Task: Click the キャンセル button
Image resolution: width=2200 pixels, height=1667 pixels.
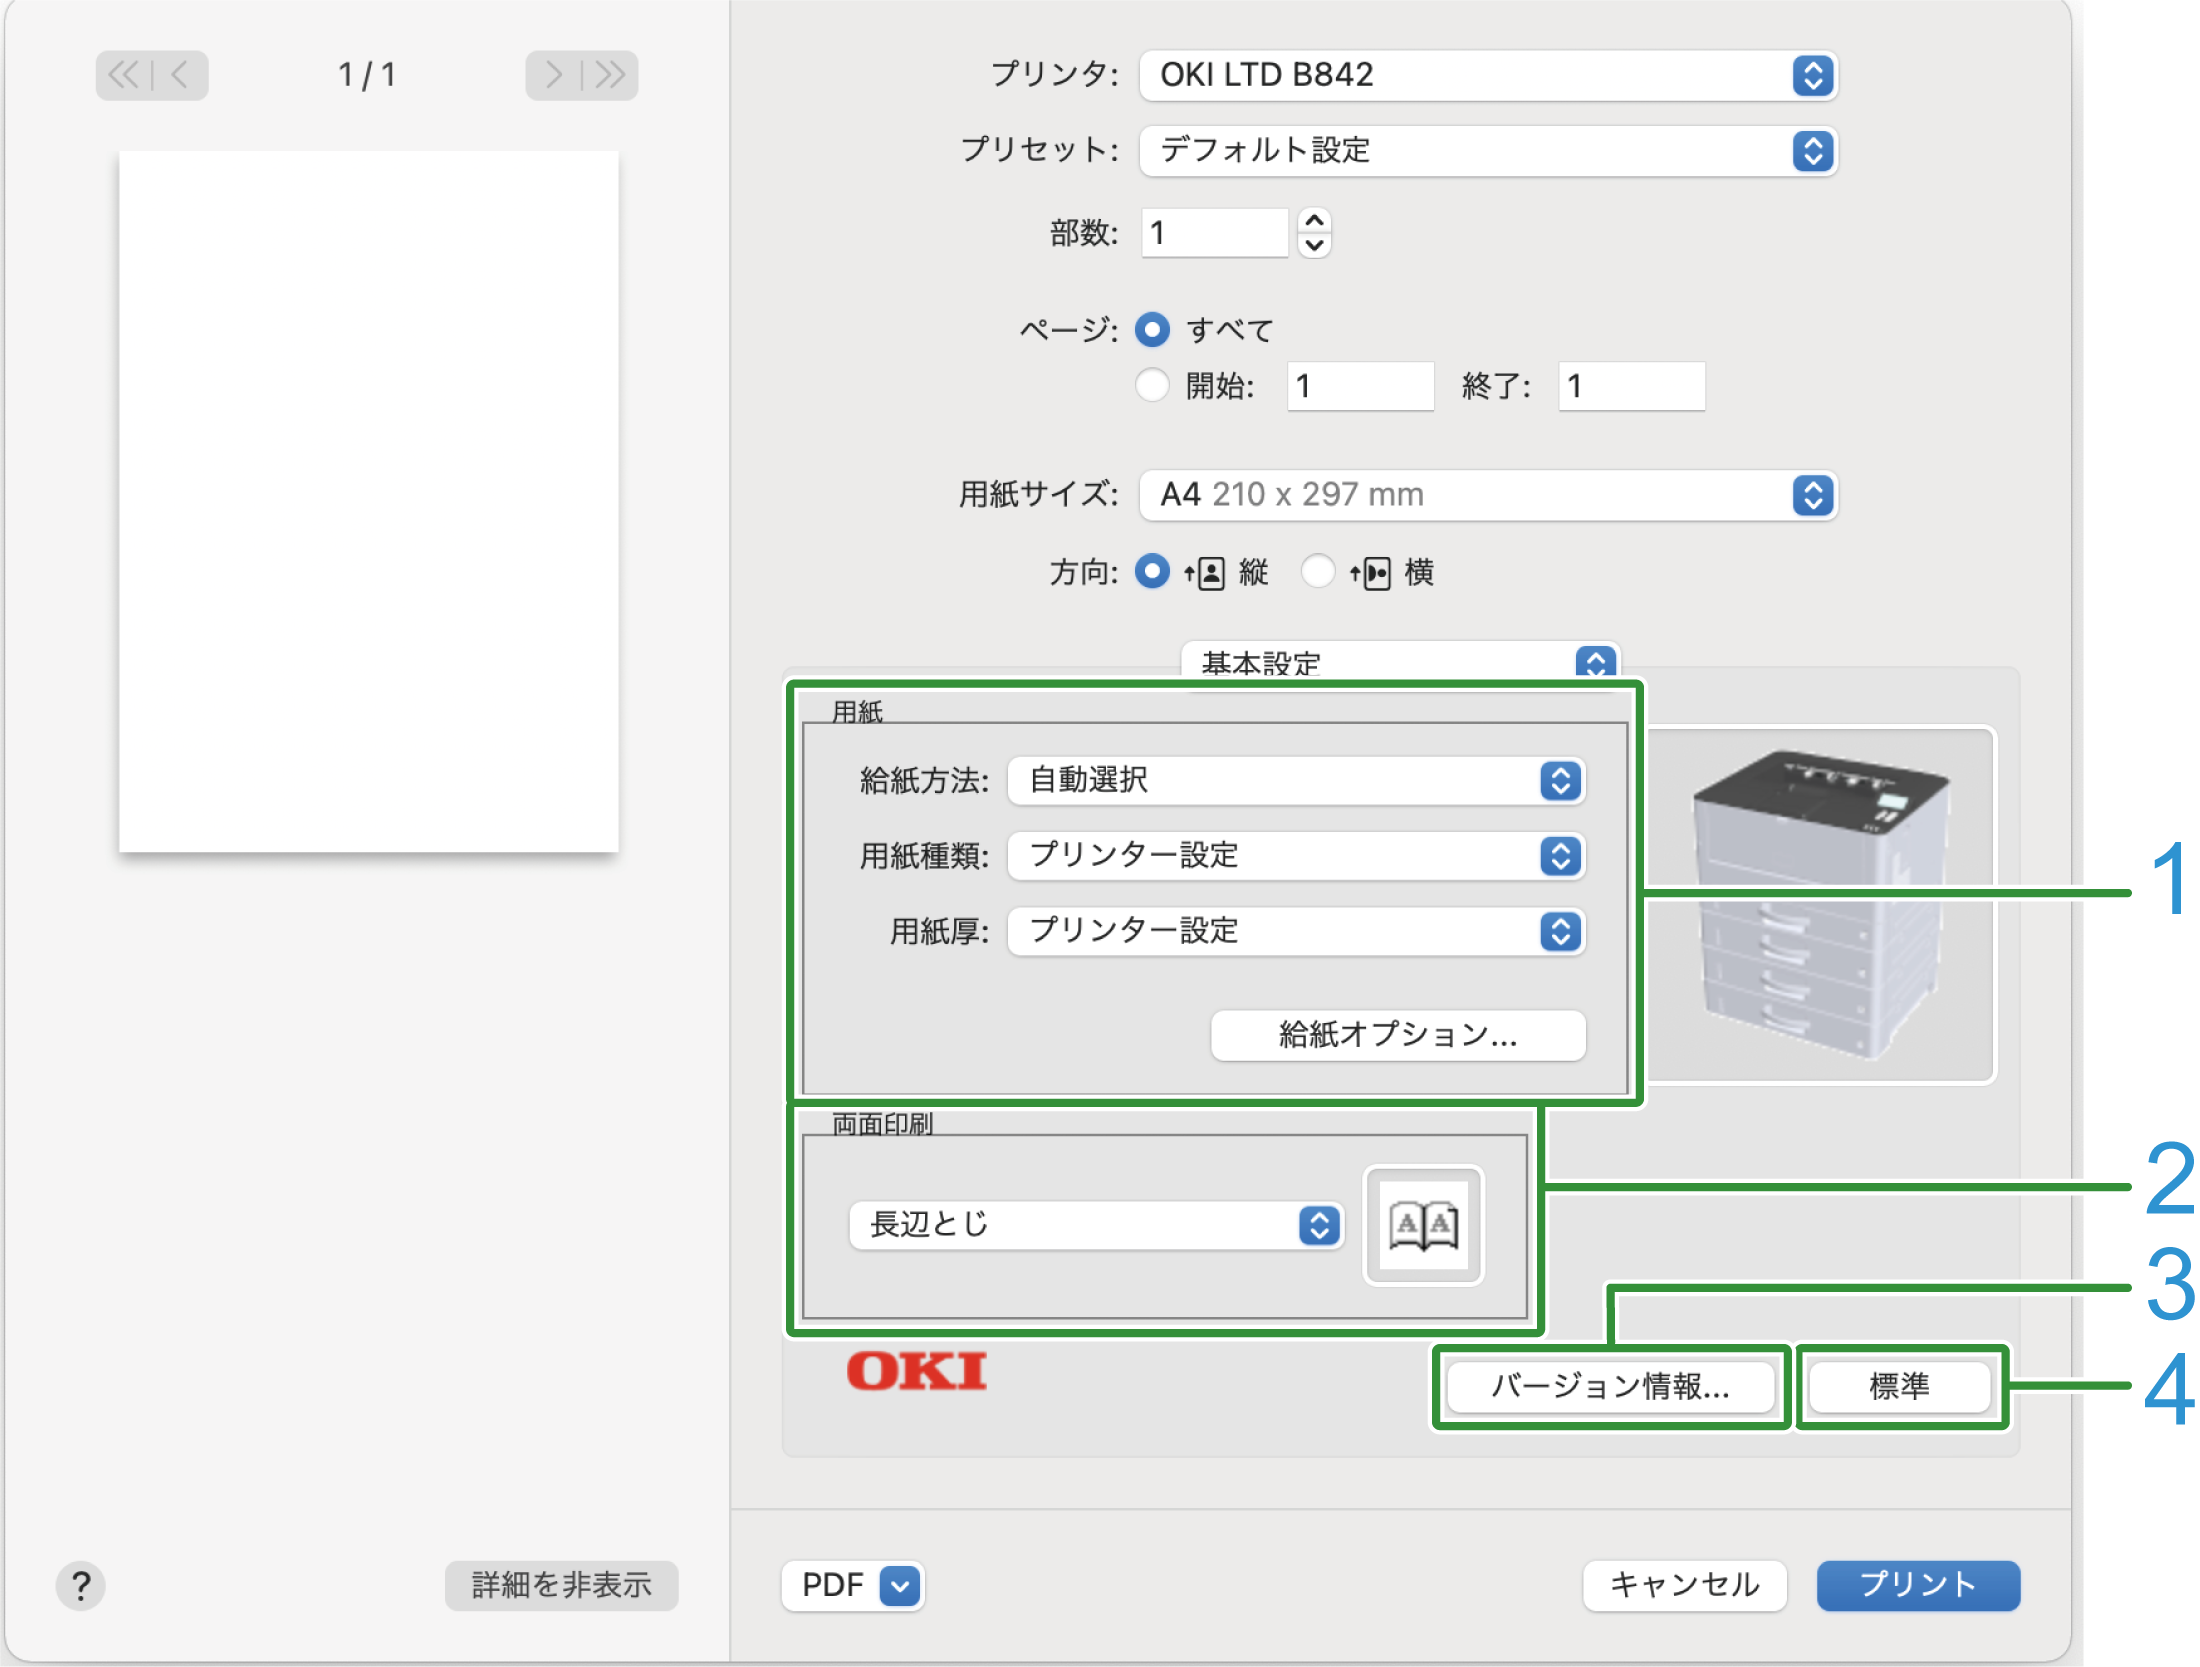Action: pyautogui.click(x=1685, y=1585)
